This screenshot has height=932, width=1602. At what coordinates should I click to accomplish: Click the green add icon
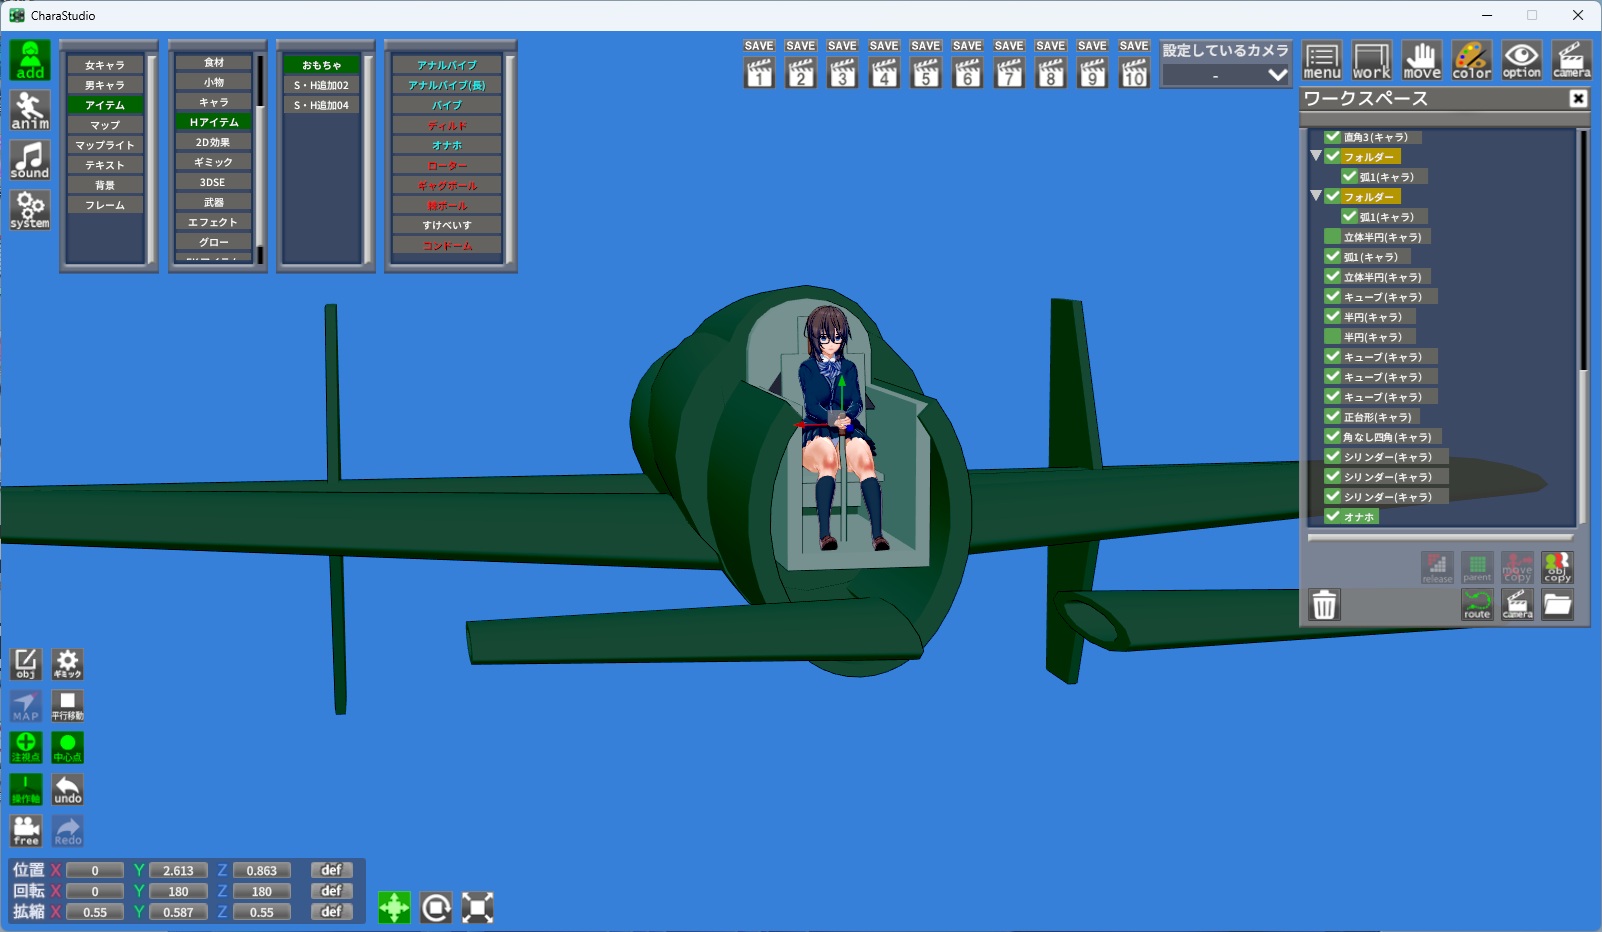[x=30, y=60]
